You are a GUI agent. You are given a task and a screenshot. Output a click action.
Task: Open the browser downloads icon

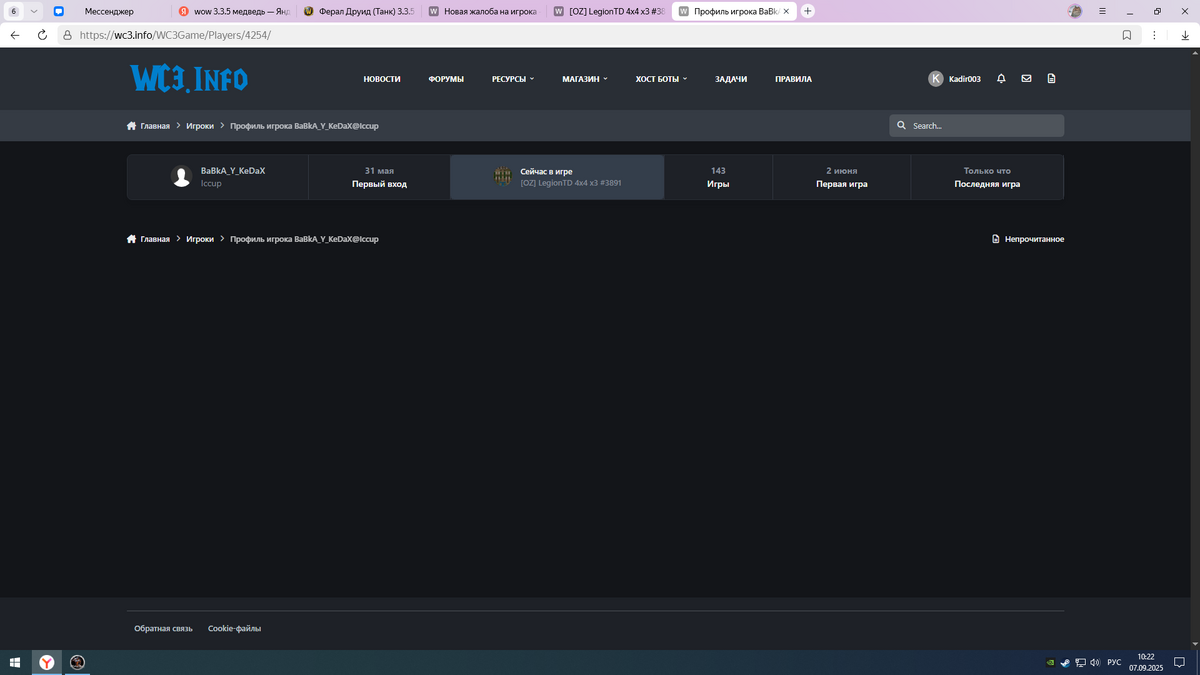tap(1184, 34)
